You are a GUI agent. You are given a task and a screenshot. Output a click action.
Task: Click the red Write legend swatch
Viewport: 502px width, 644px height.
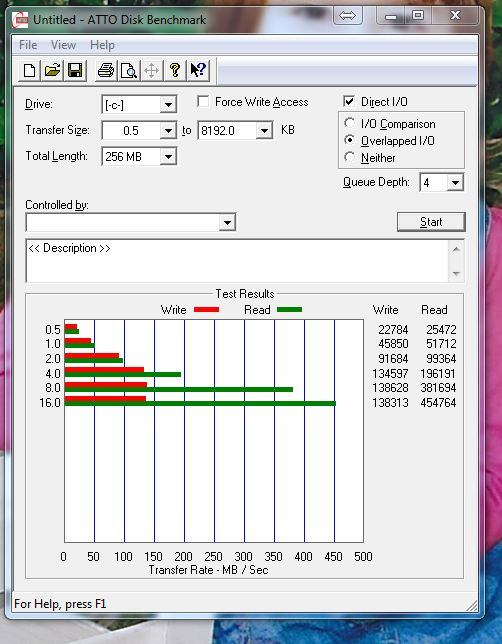(206, 310)
